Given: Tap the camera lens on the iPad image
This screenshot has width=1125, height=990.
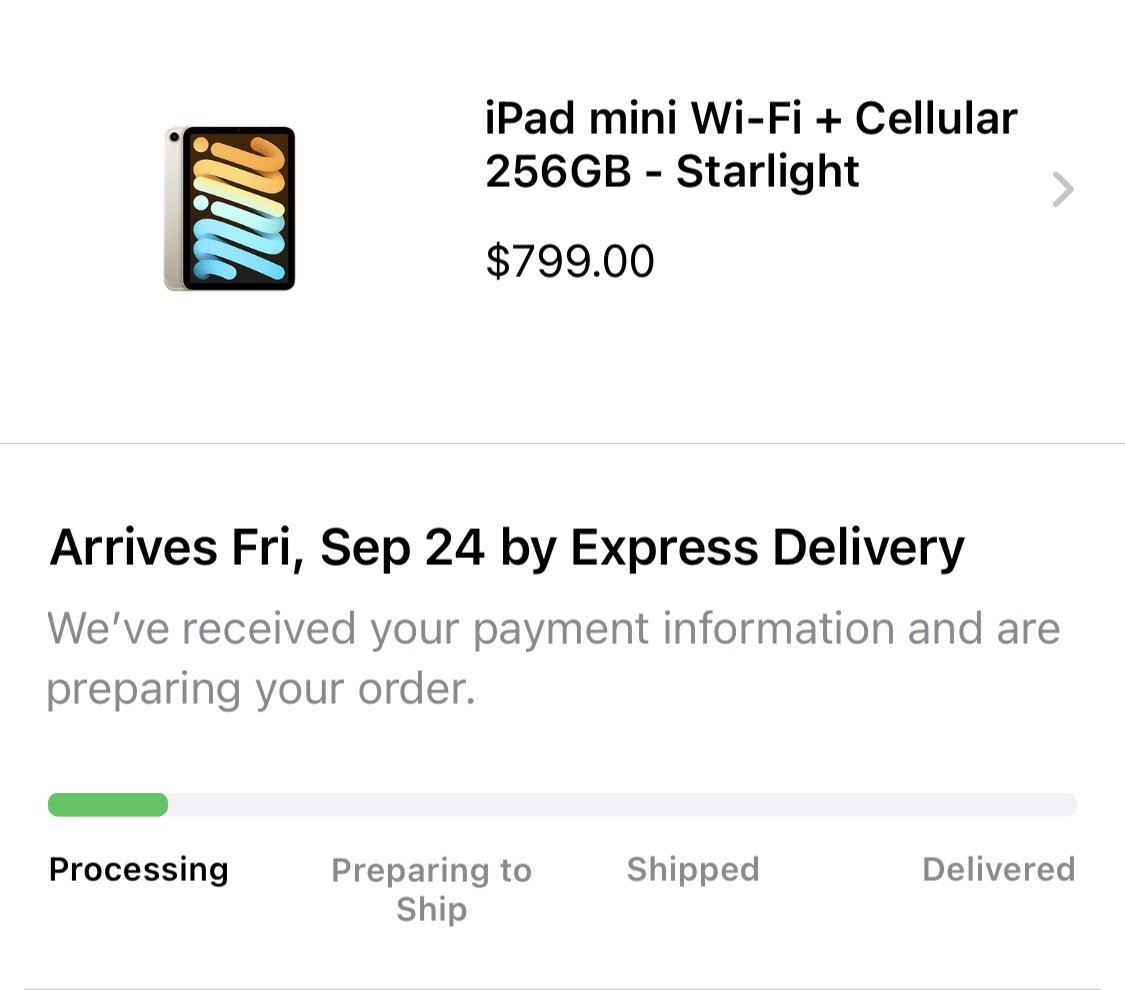Looking at the screenshot, I should point(174,137).
